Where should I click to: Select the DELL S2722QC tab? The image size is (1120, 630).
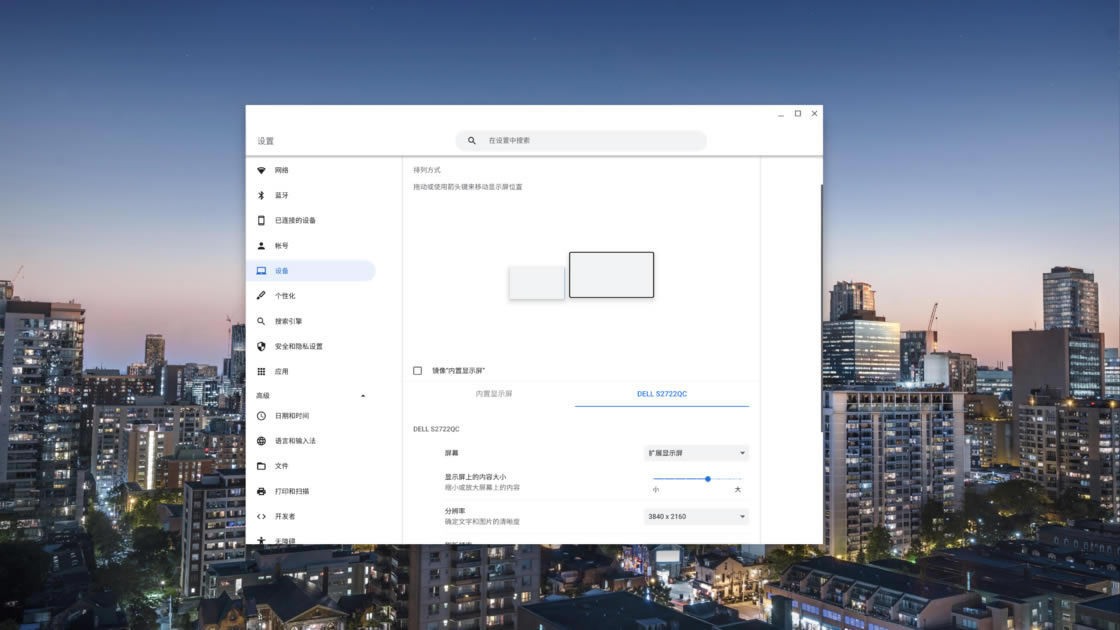tap(662, 394)
